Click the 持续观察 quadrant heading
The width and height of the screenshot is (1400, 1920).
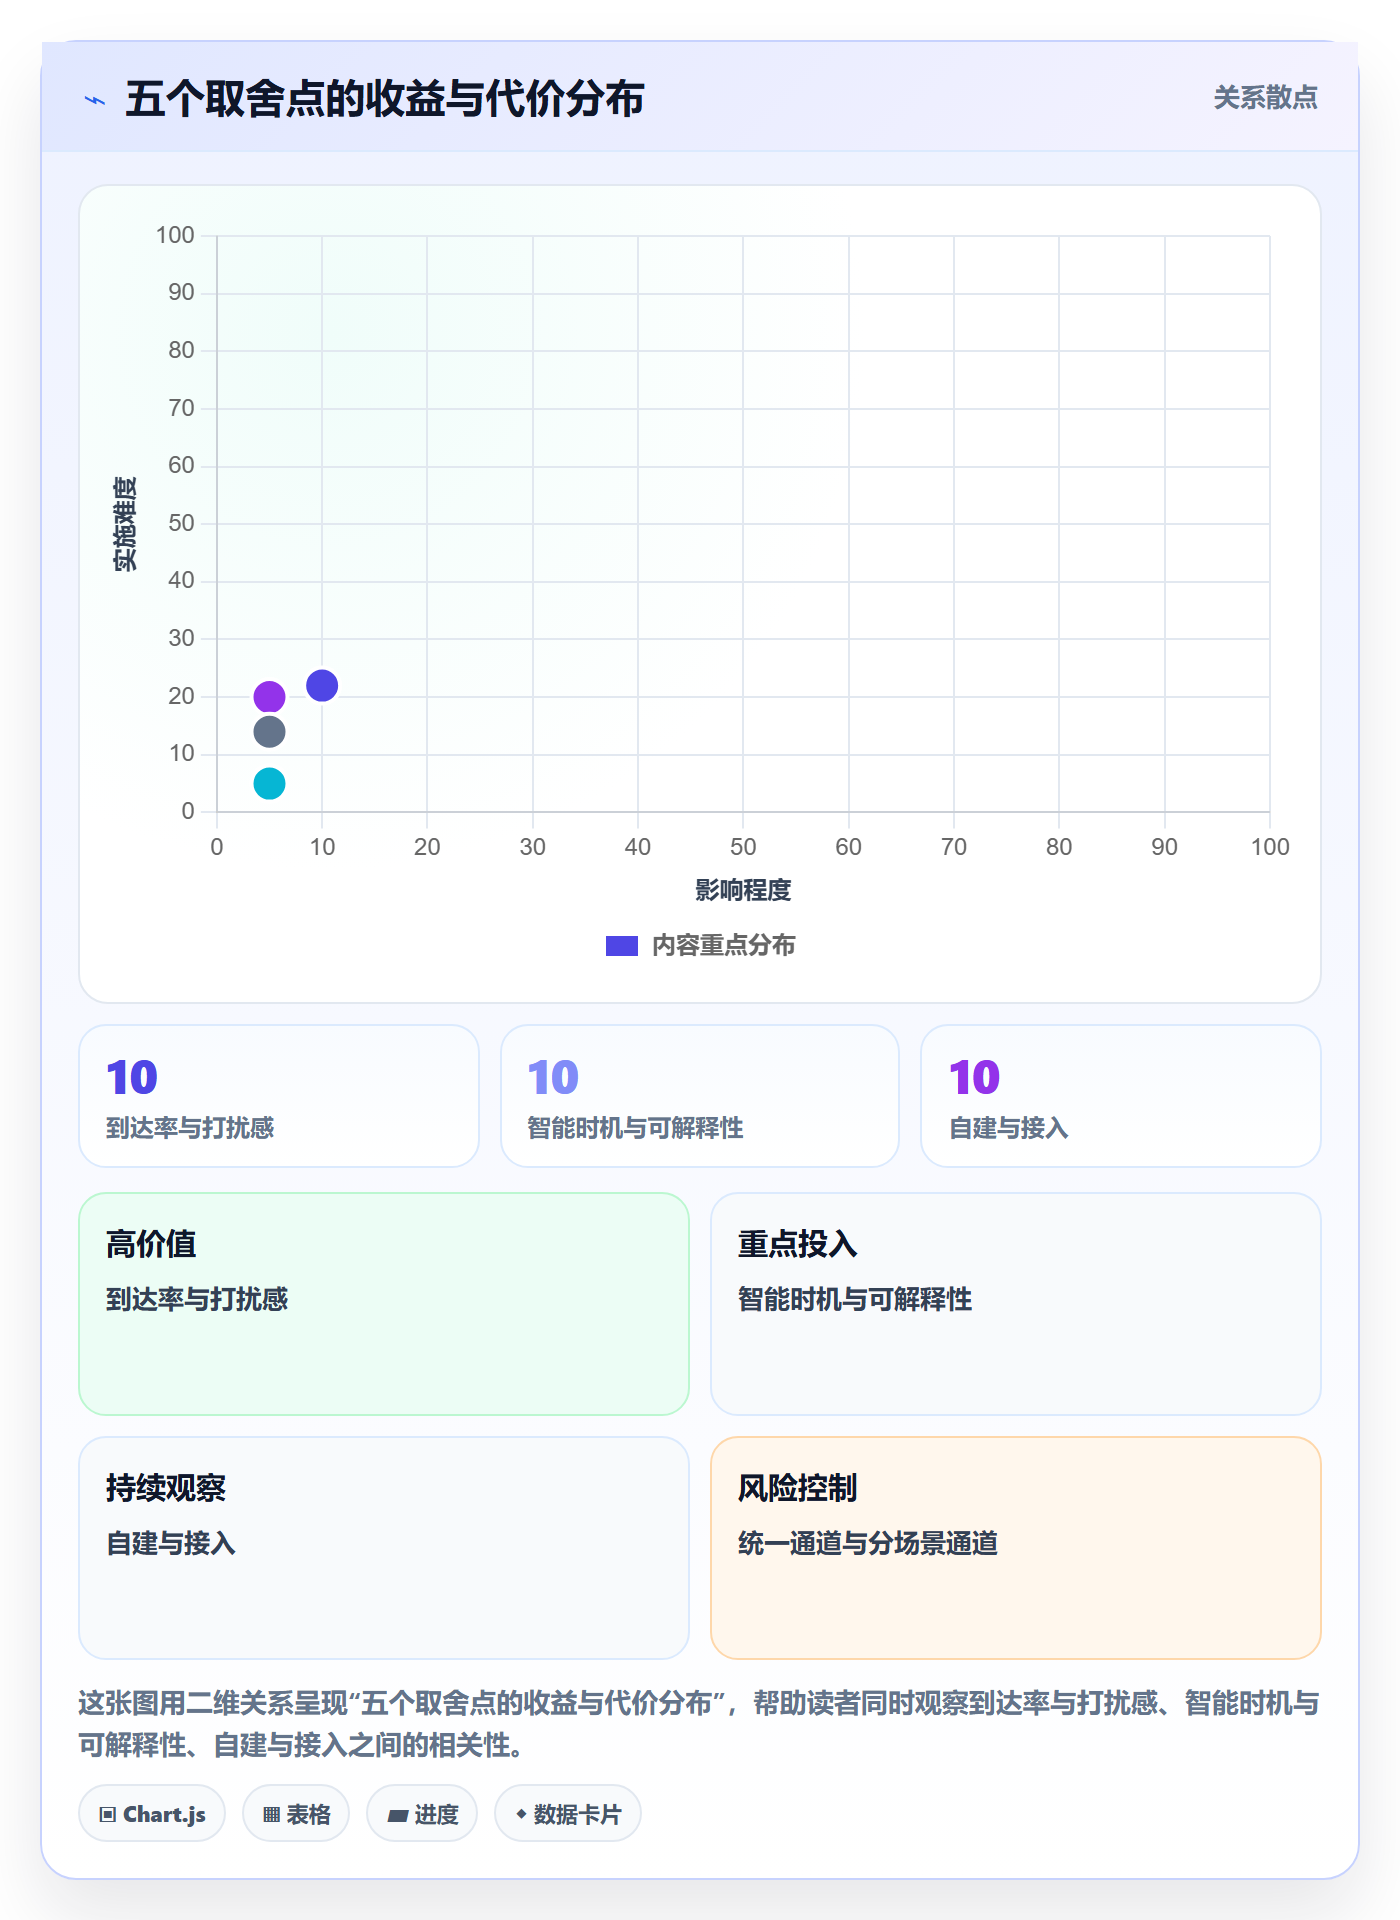(166, 1488)
